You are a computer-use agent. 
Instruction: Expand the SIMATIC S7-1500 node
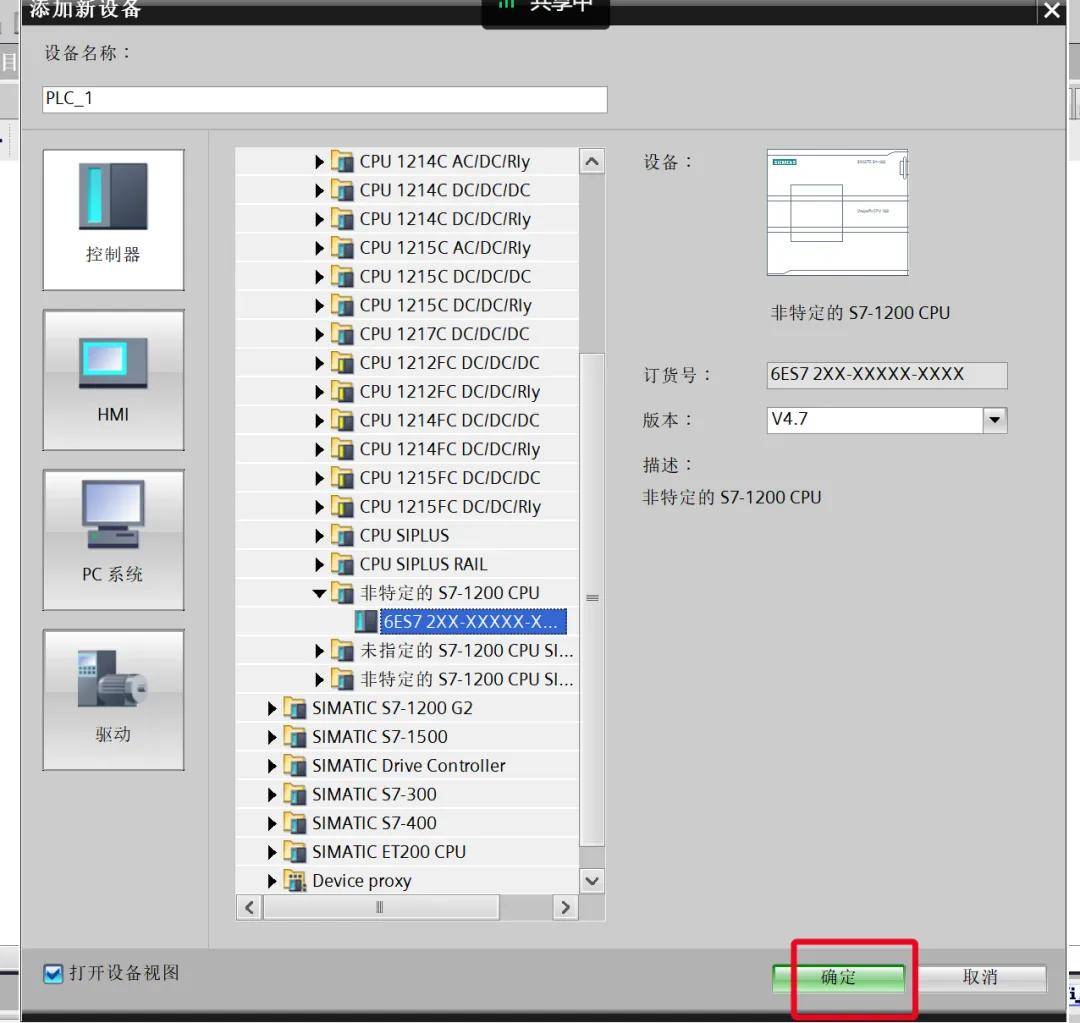point(272,737)
